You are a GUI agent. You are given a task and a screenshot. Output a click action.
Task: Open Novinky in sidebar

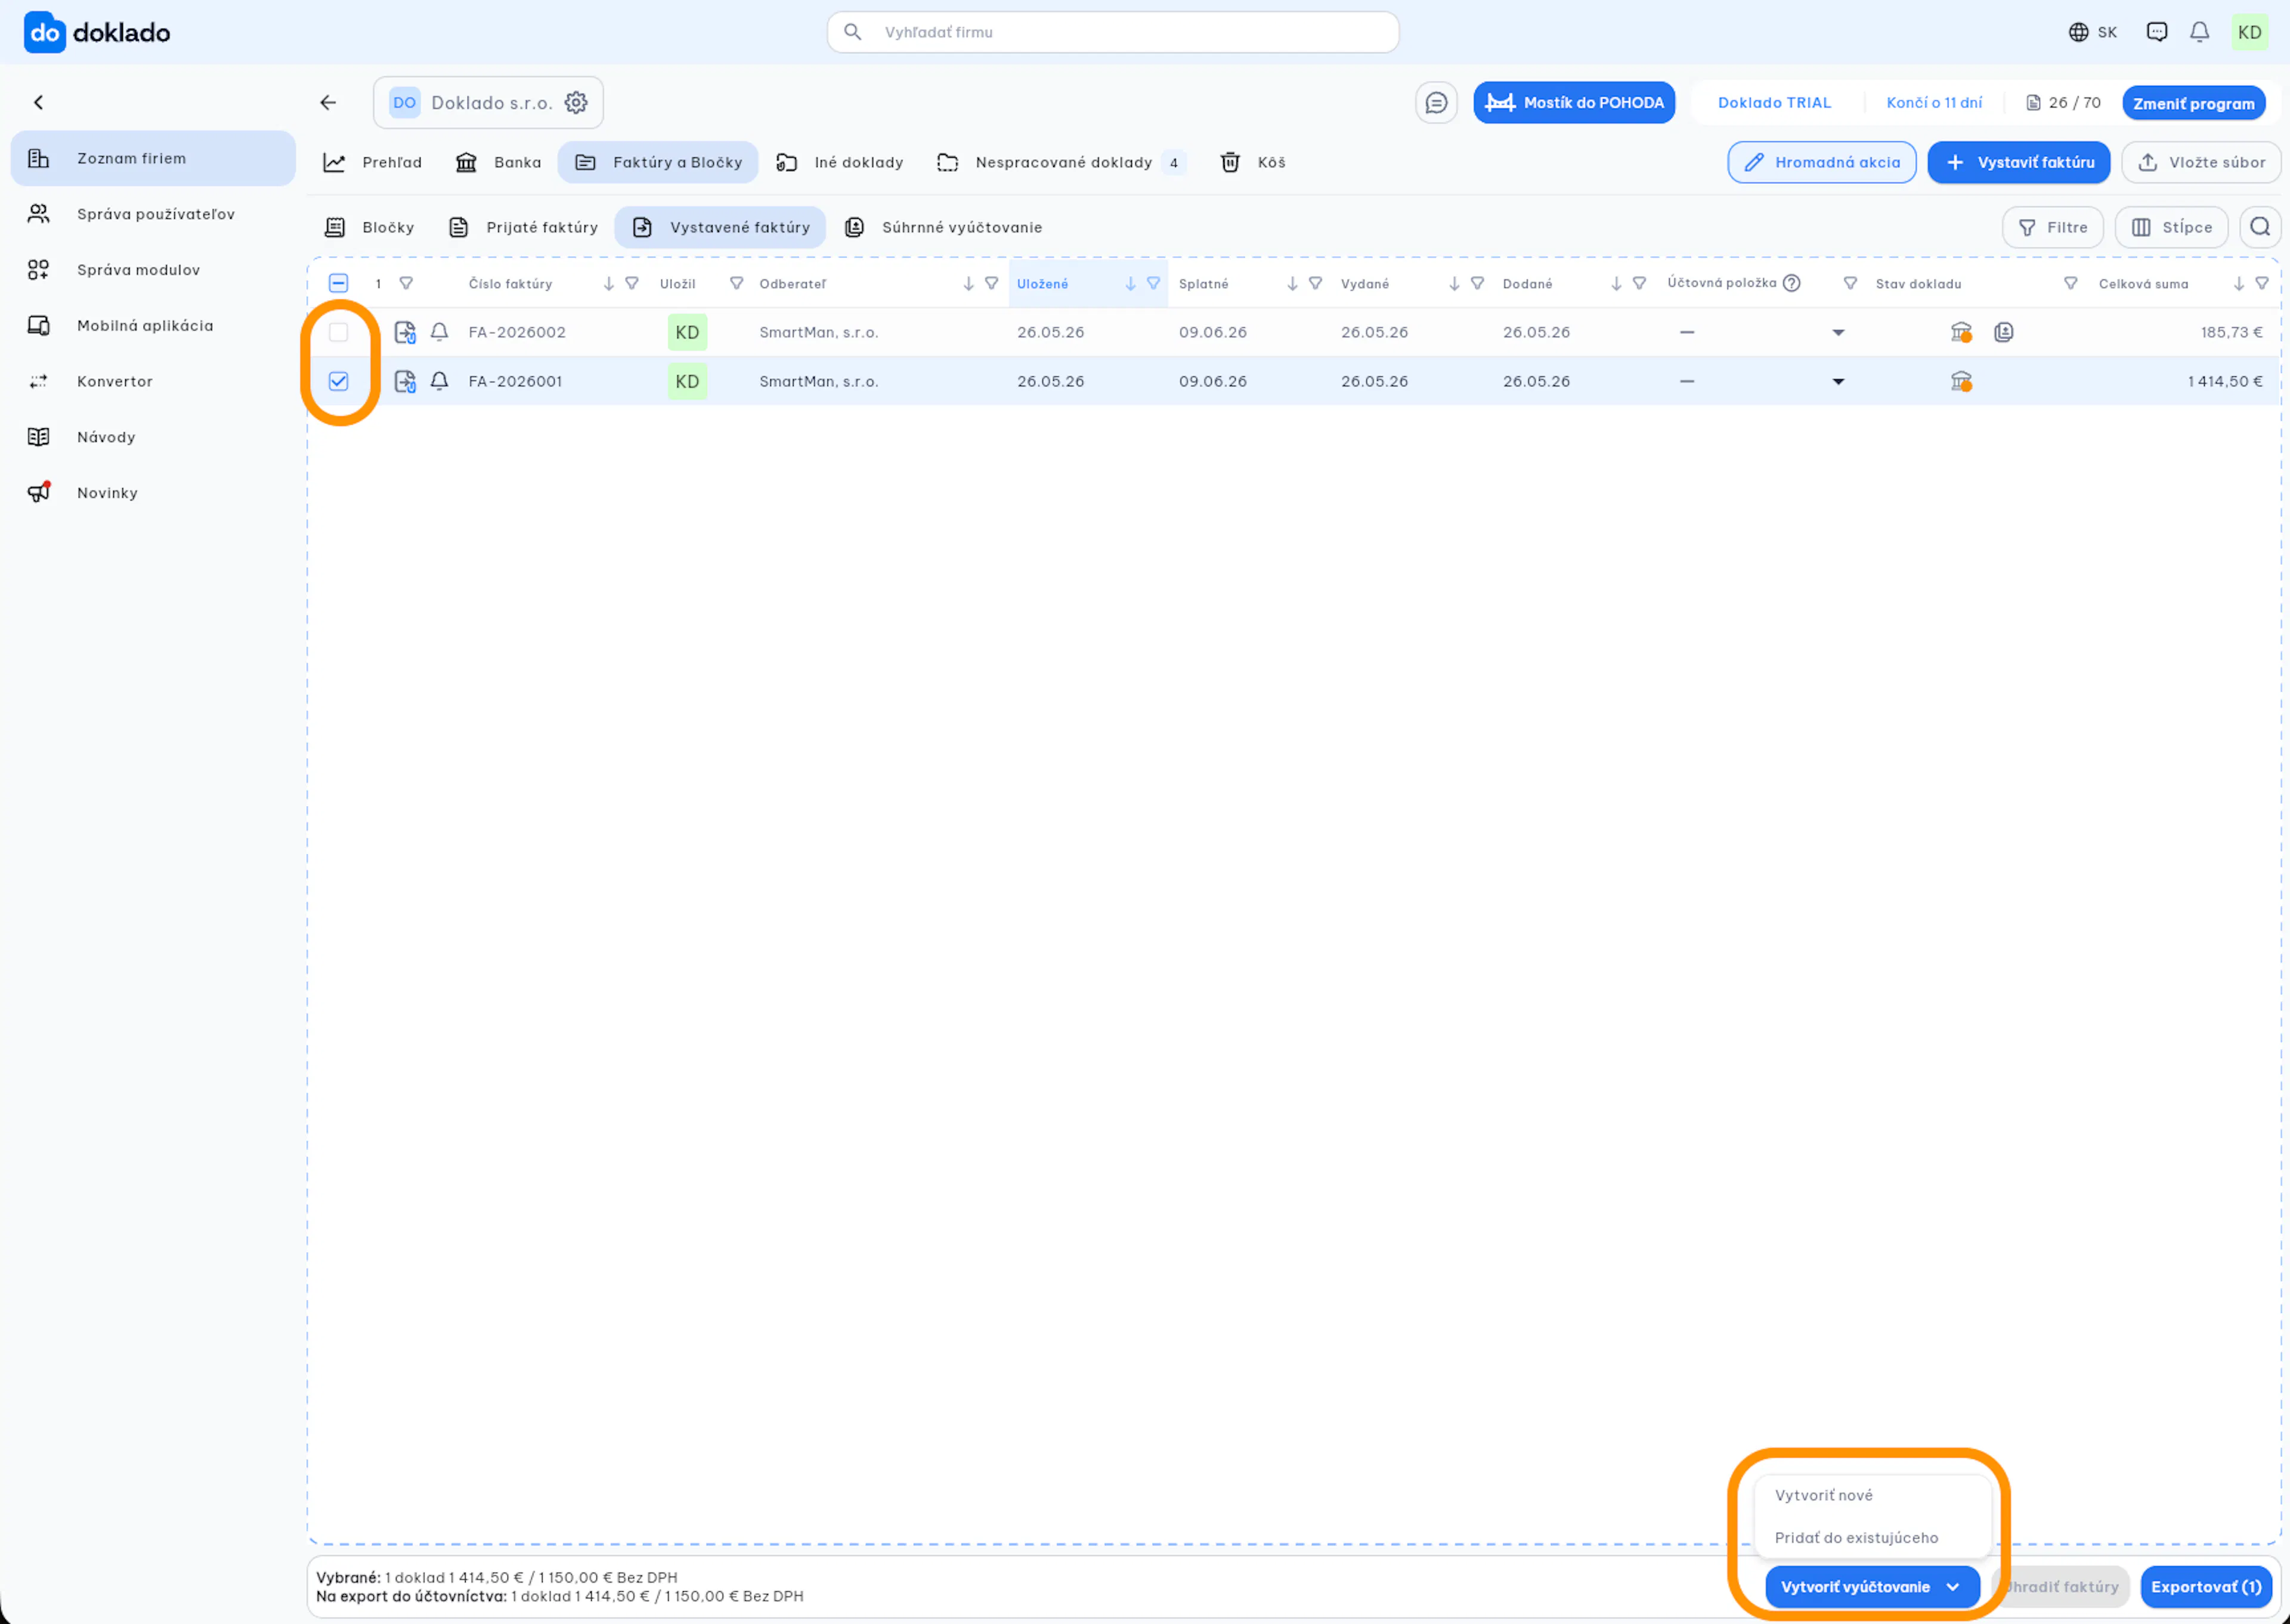tap(153, 493)
